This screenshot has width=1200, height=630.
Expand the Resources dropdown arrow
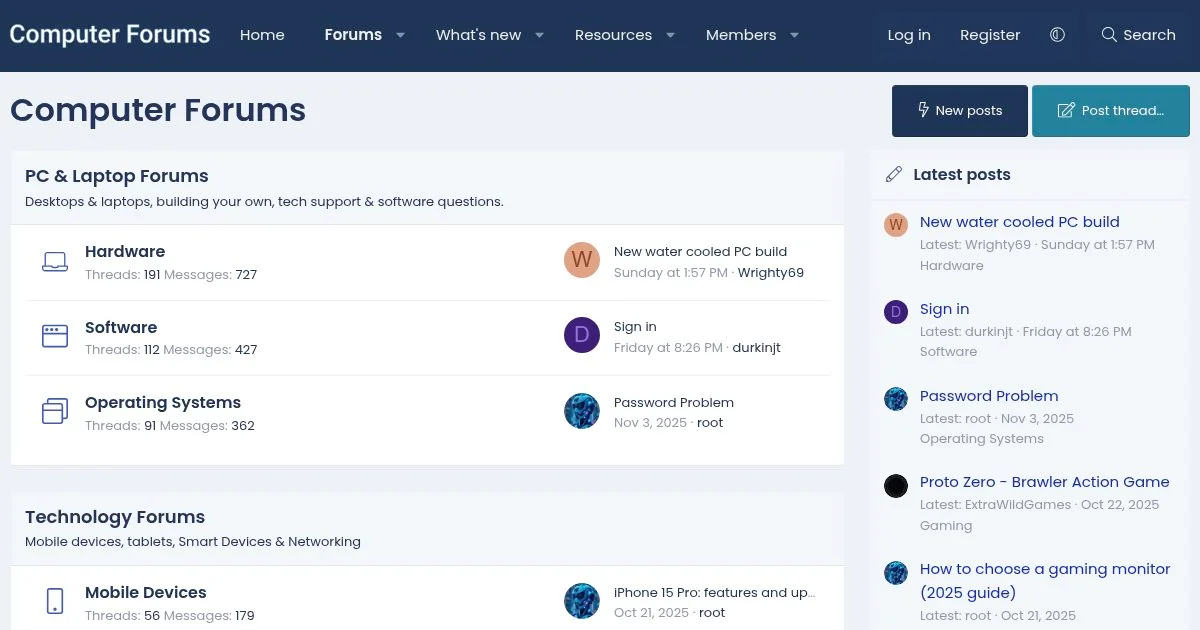point(670,35)
